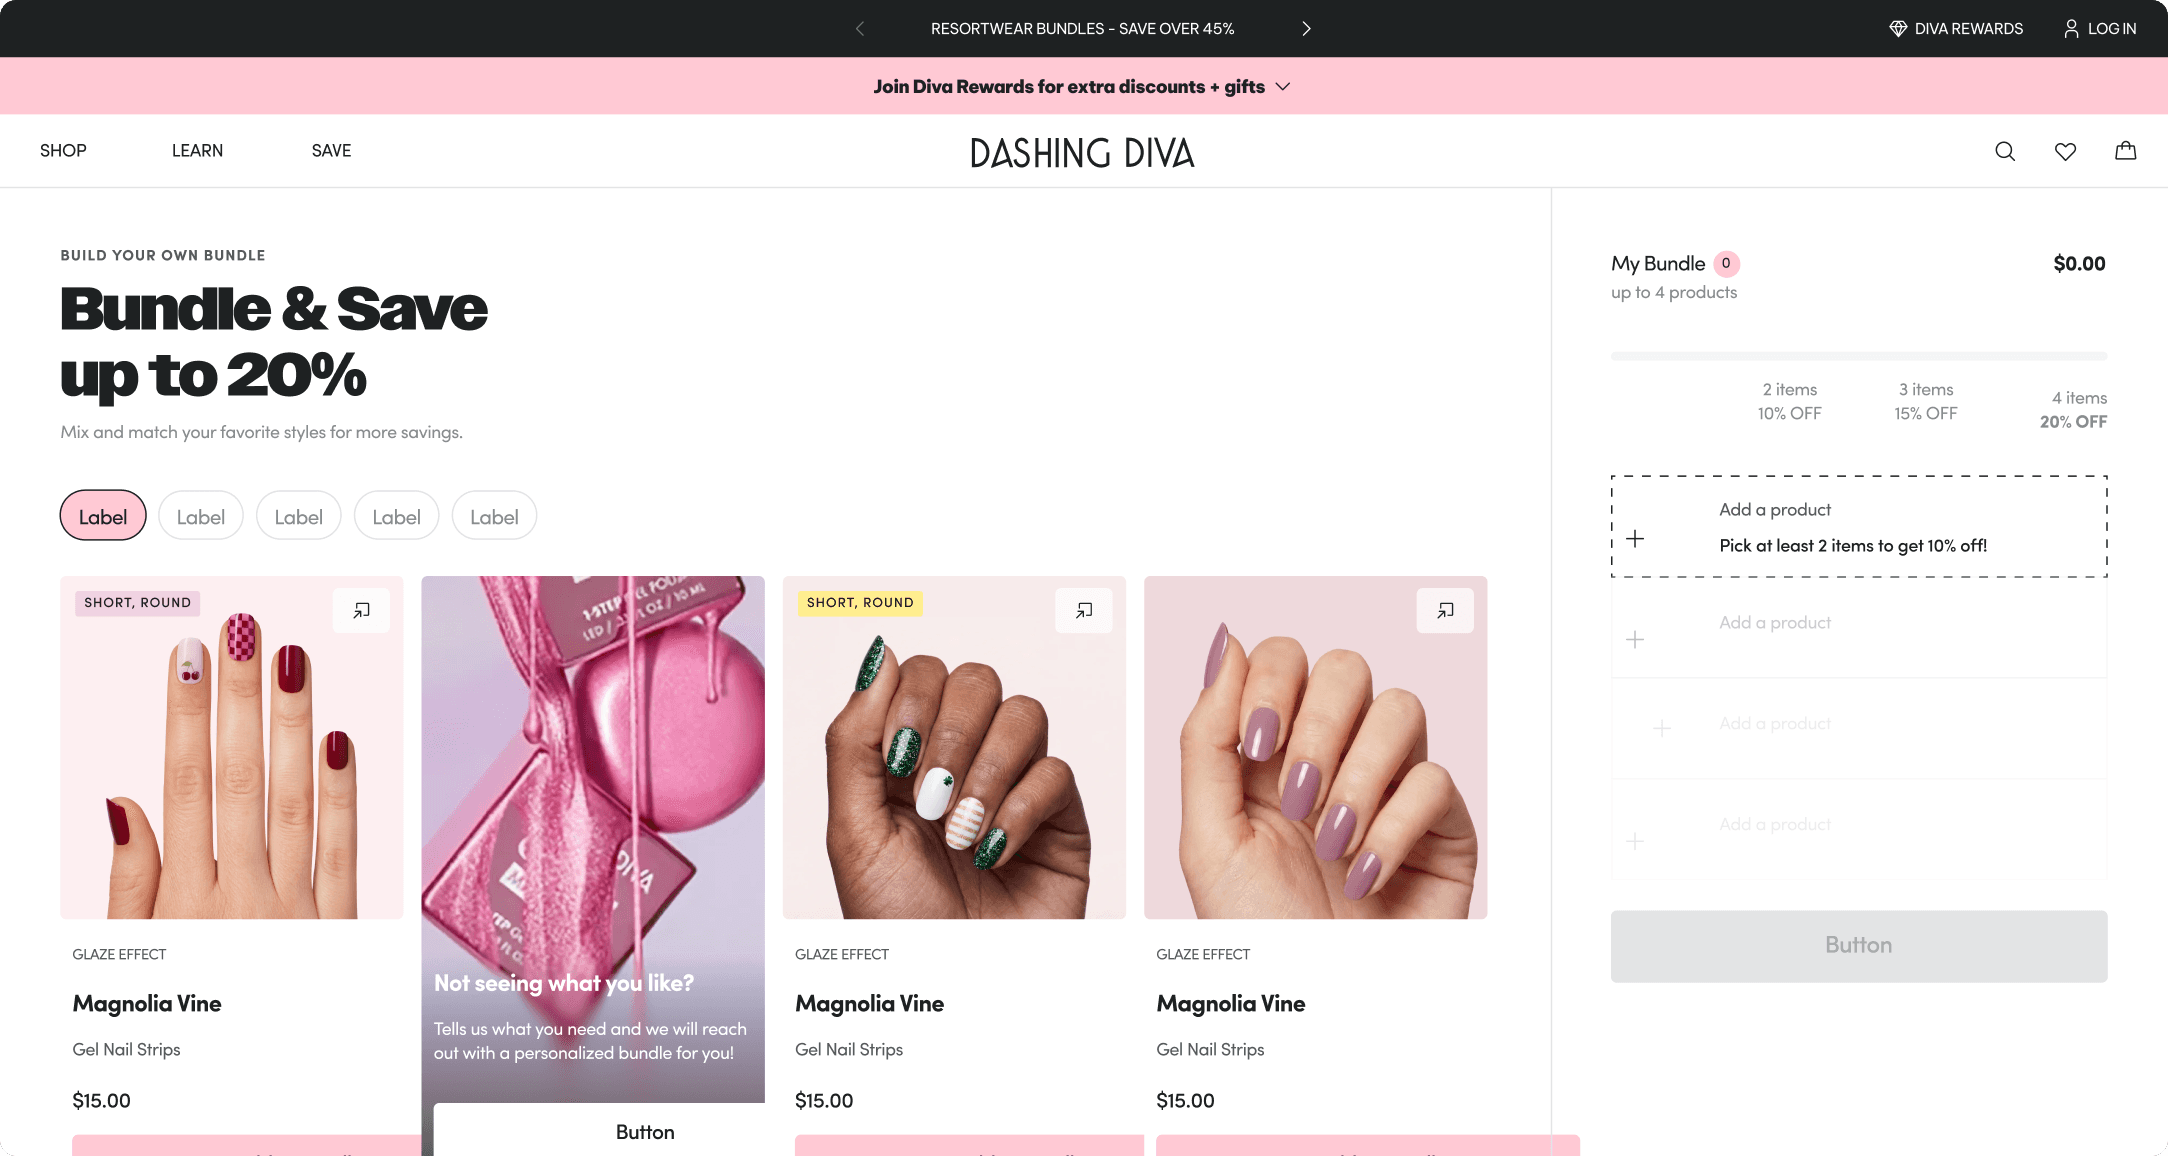Click the grey Button below My Bundle
2168x1156 pixels.
[1858, 945]
